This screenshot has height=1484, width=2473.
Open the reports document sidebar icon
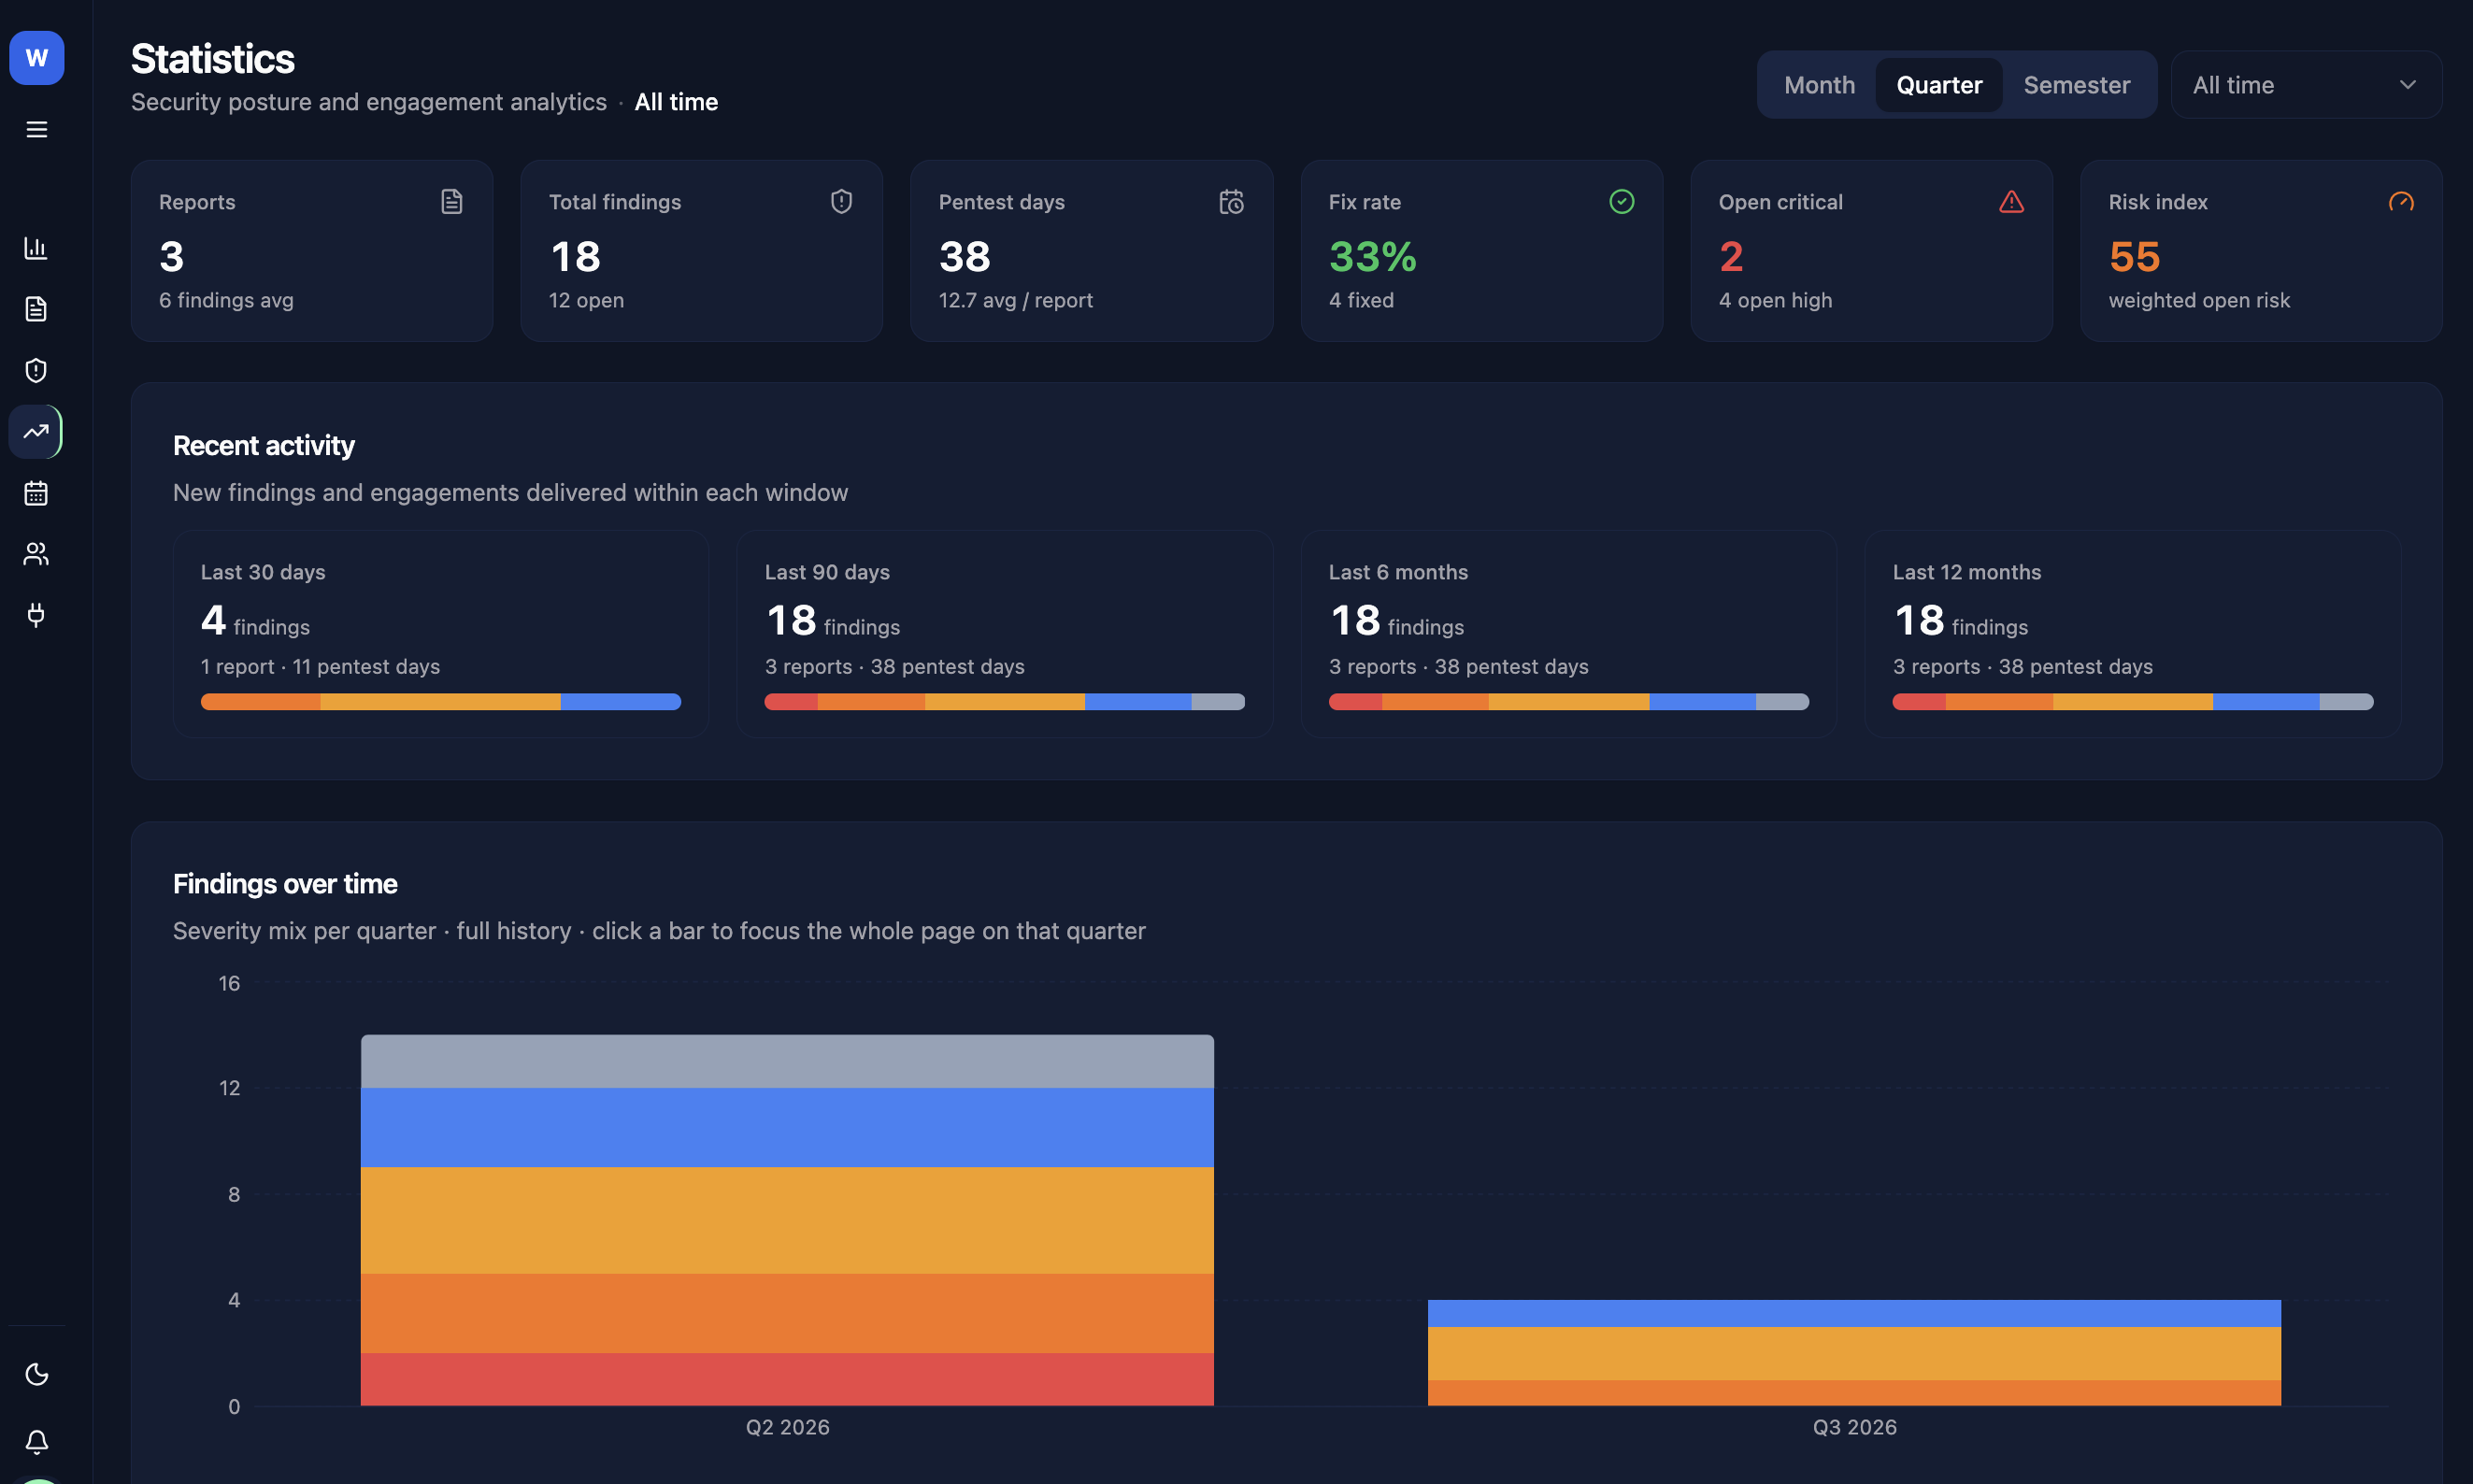[36, 309]
